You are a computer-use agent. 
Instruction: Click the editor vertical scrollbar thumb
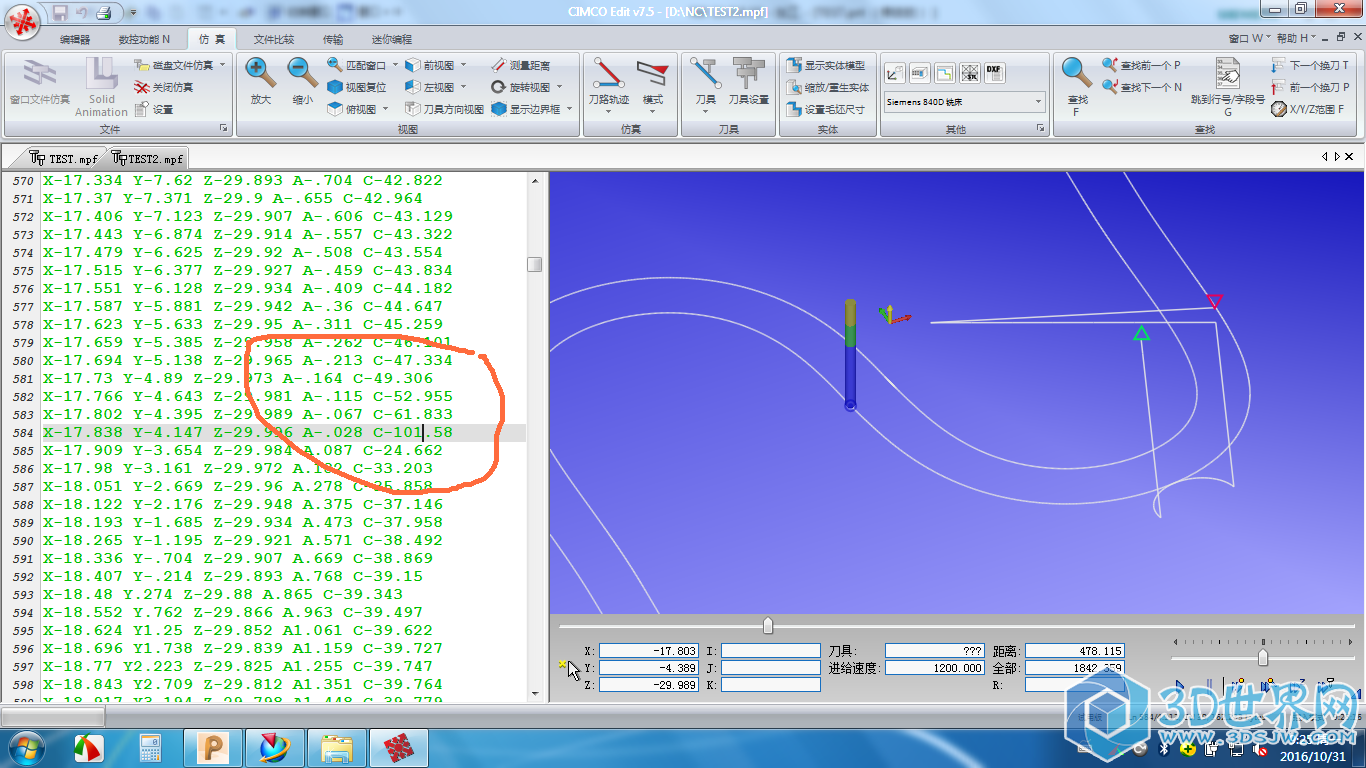coord(535,265)
